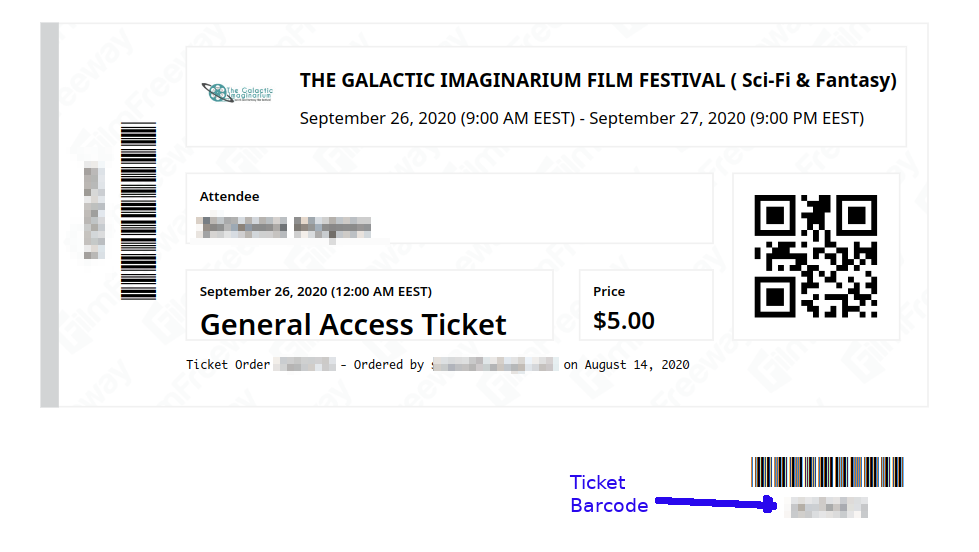Click the QR code on the ticket
The image size is (979, 552).
[x=815, y=256]
